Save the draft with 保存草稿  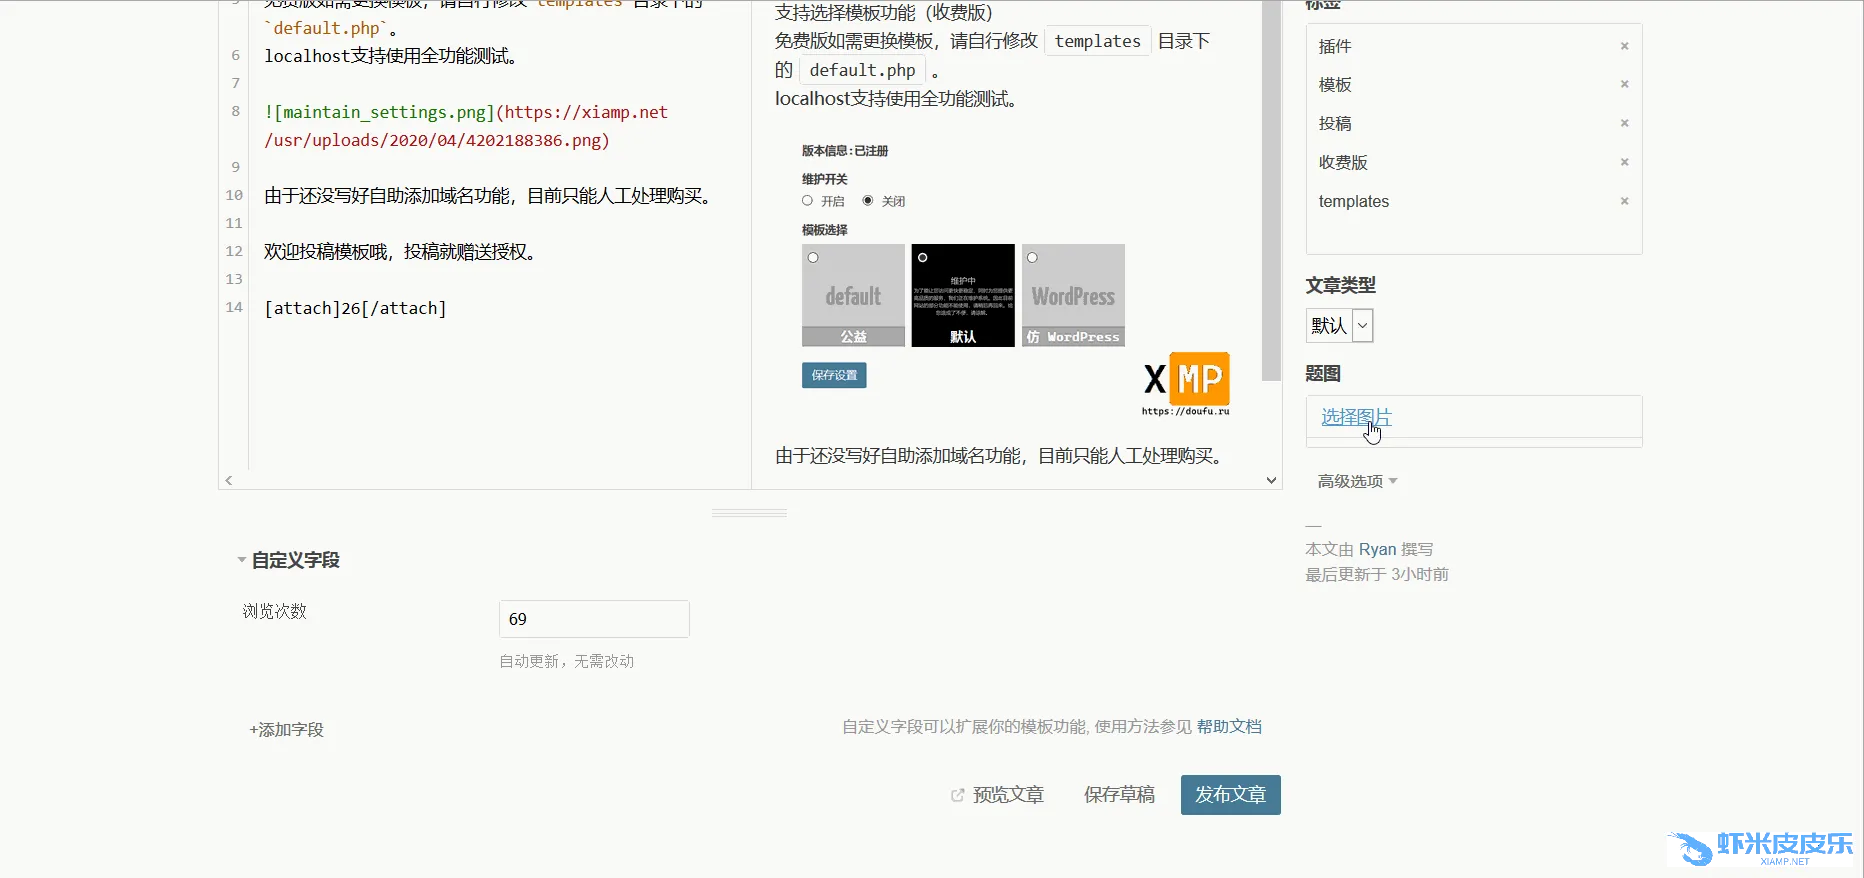tap(1119, 795)
